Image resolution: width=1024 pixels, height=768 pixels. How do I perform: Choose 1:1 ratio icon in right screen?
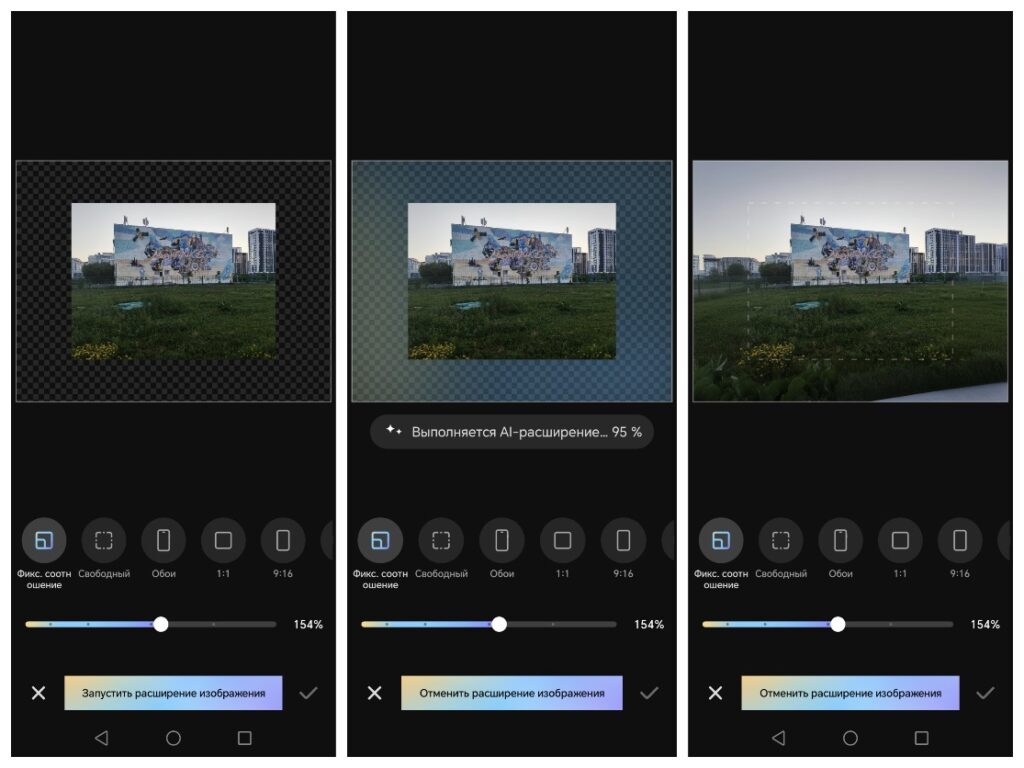tap(901, 540)
